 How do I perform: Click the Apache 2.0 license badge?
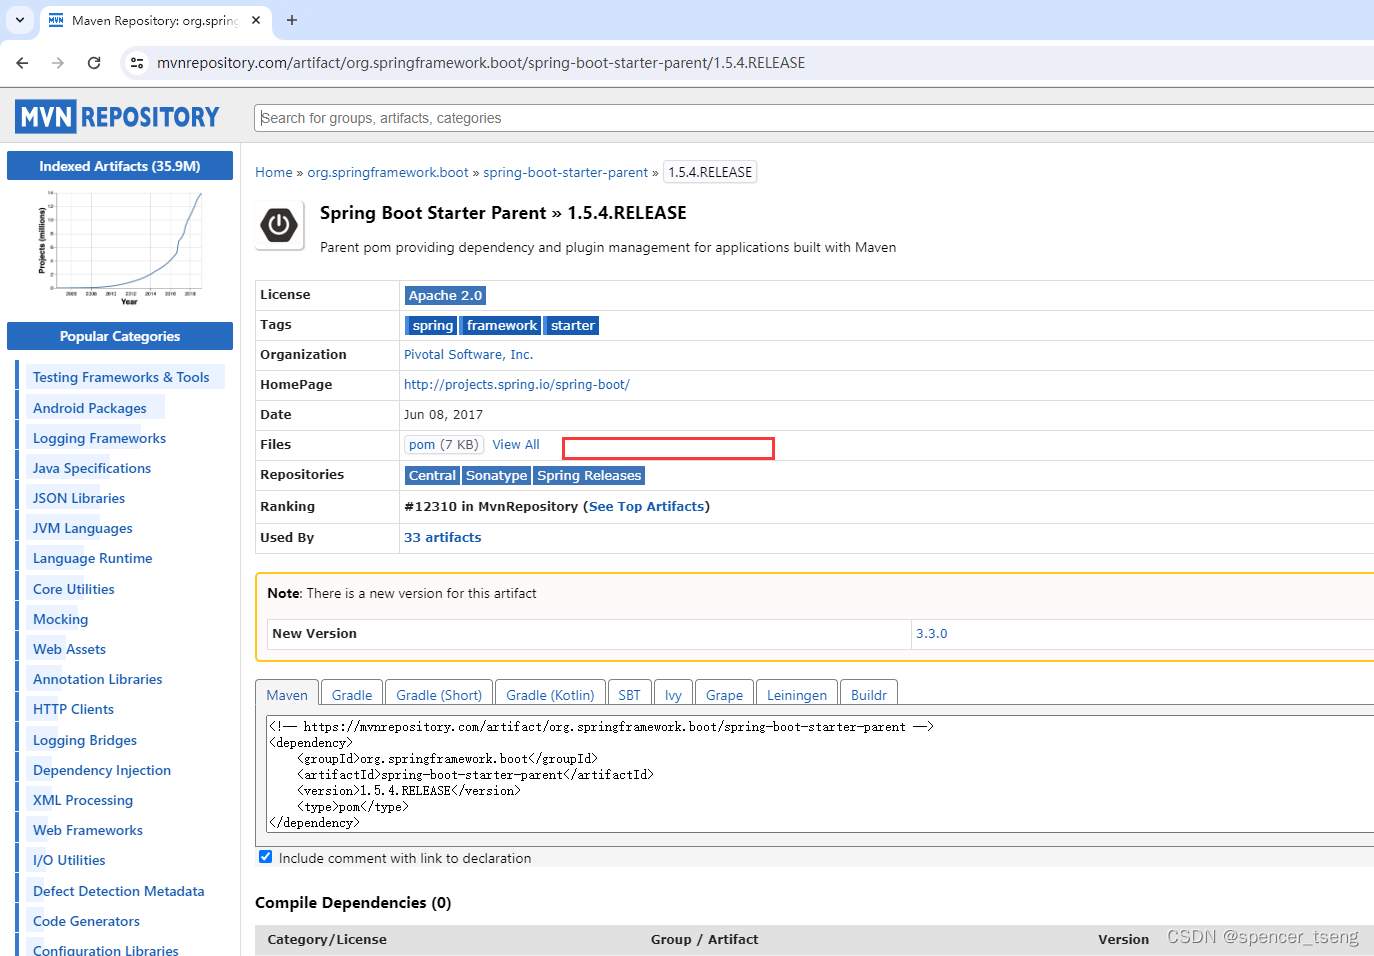(445, 295)
